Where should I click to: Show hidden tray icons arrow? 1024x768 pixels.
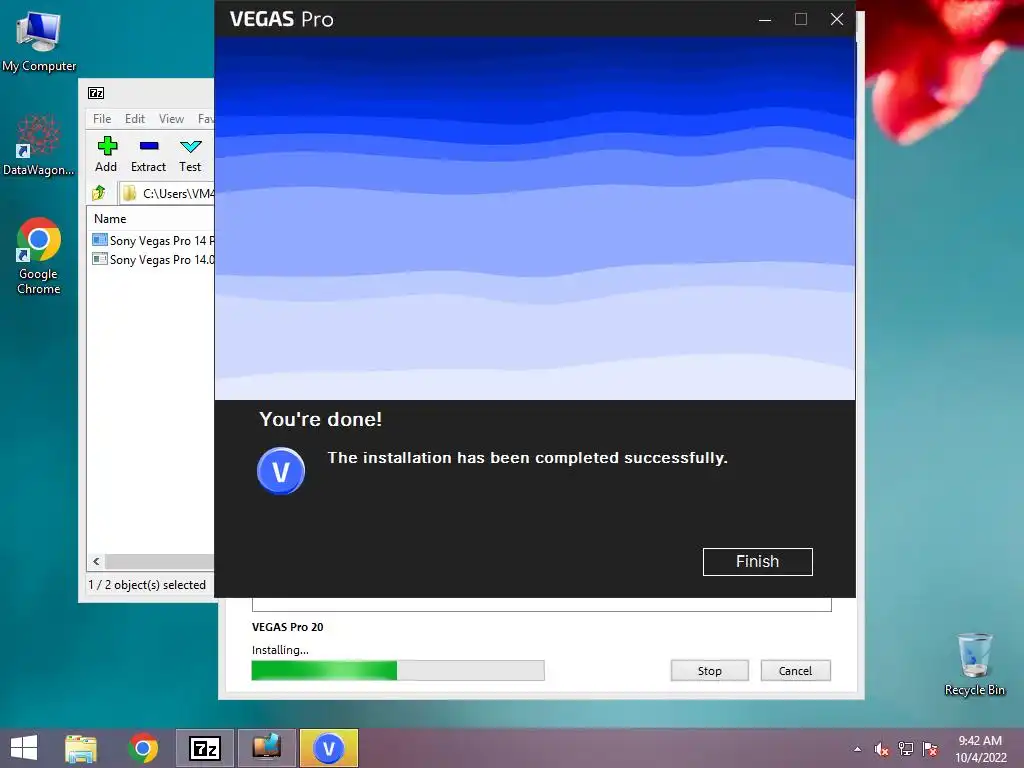[857, 749]
